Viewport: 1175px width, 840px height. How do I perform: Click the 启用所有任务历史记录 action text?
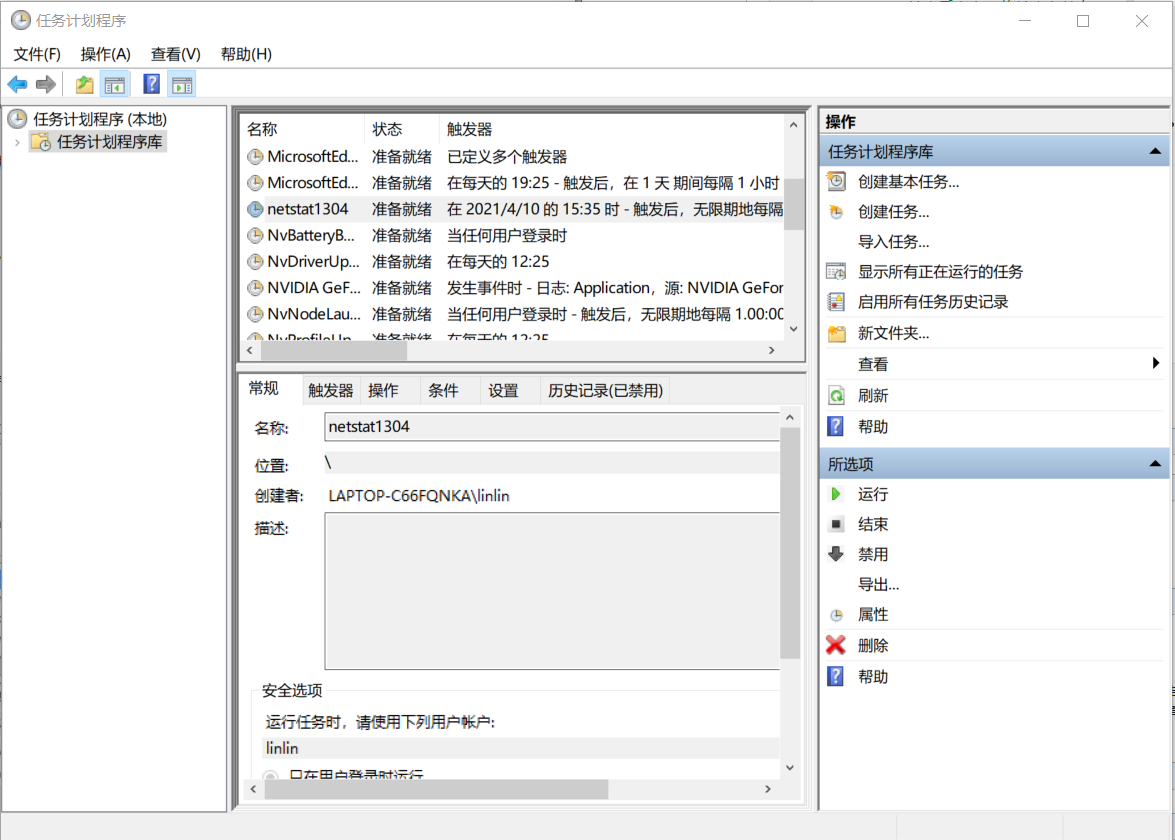click(933, 302)
